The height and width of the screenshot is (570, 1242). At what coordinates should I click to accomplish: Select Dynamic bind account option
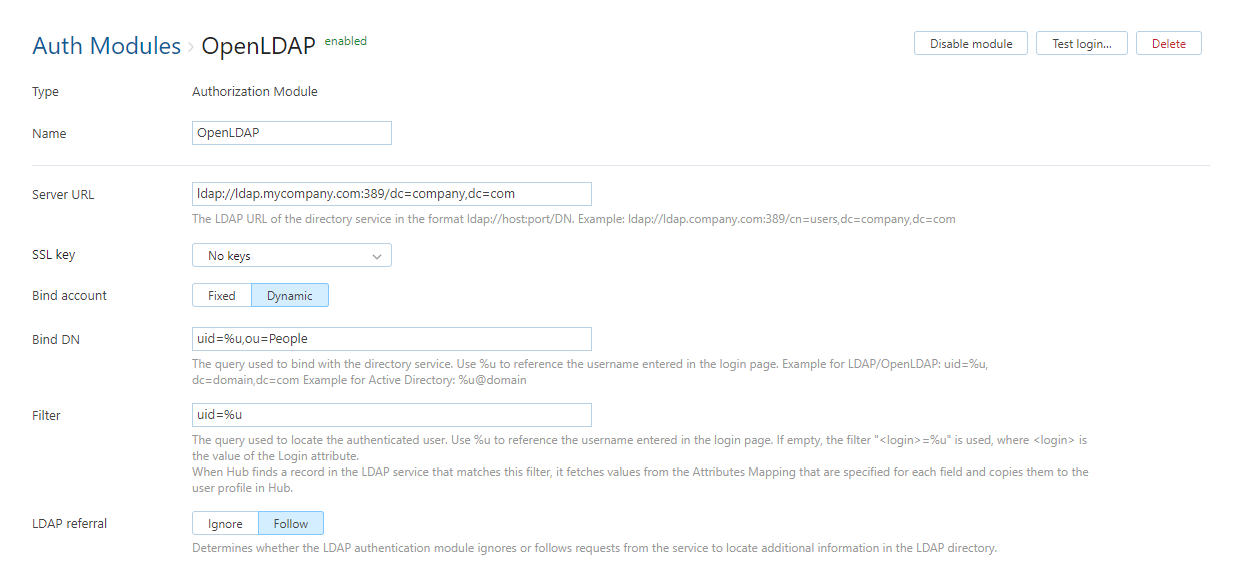[x=289, y=296]
